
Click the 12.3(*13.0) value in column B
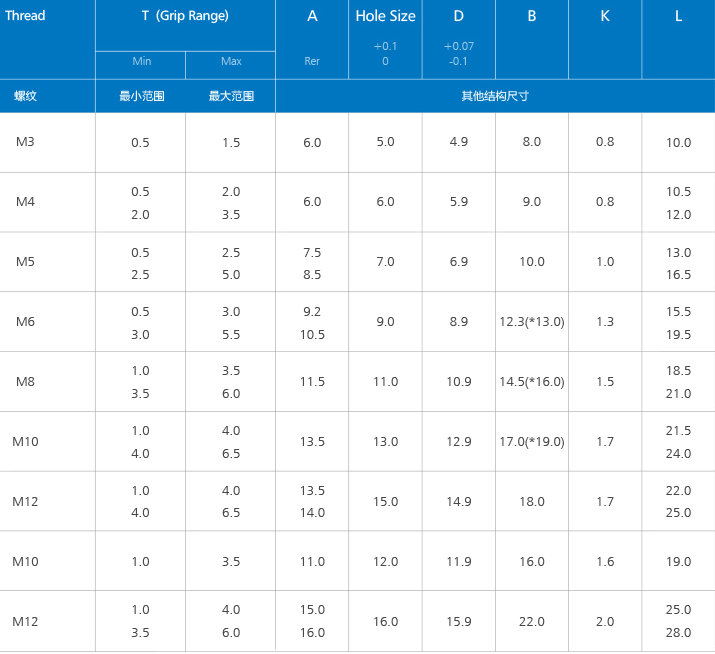[532, 322]
